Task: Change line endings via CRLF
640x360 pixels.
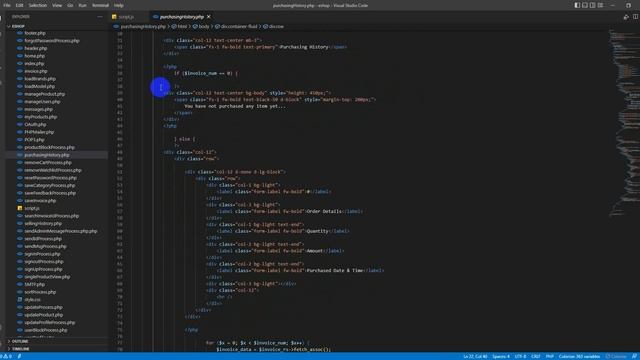Action: point(536,356)
